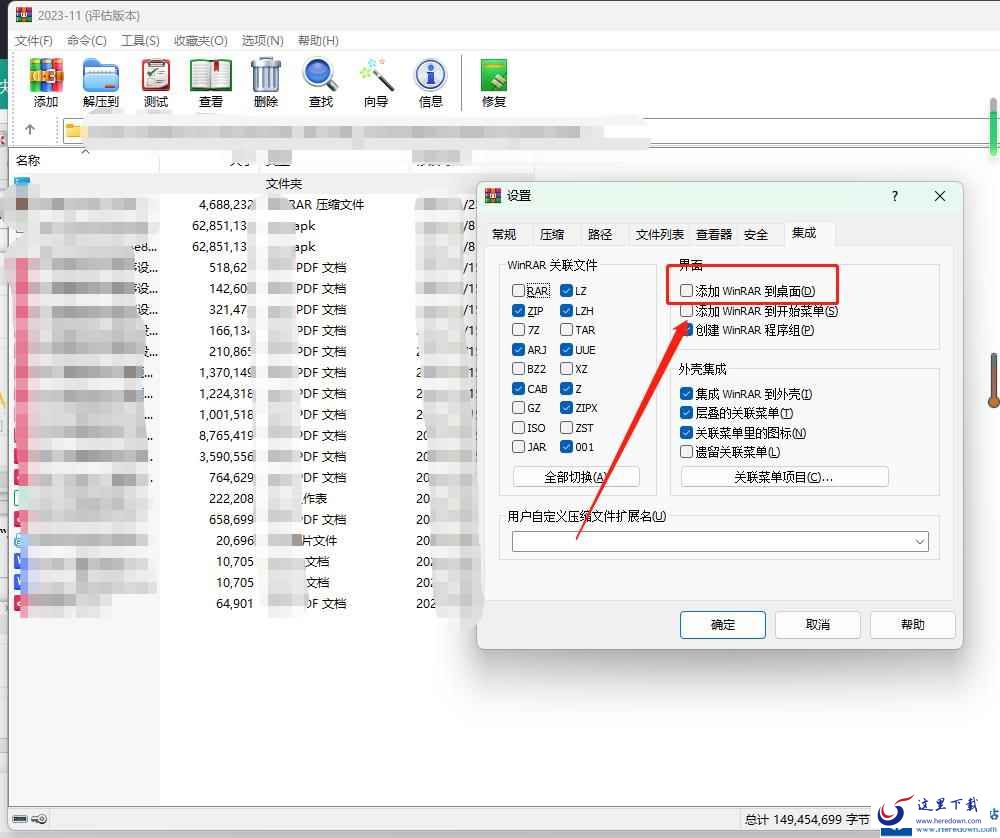Enable 遗留关联菜单 checkbox
This screenshot has height=838, width=1000.
click(686, 452)
